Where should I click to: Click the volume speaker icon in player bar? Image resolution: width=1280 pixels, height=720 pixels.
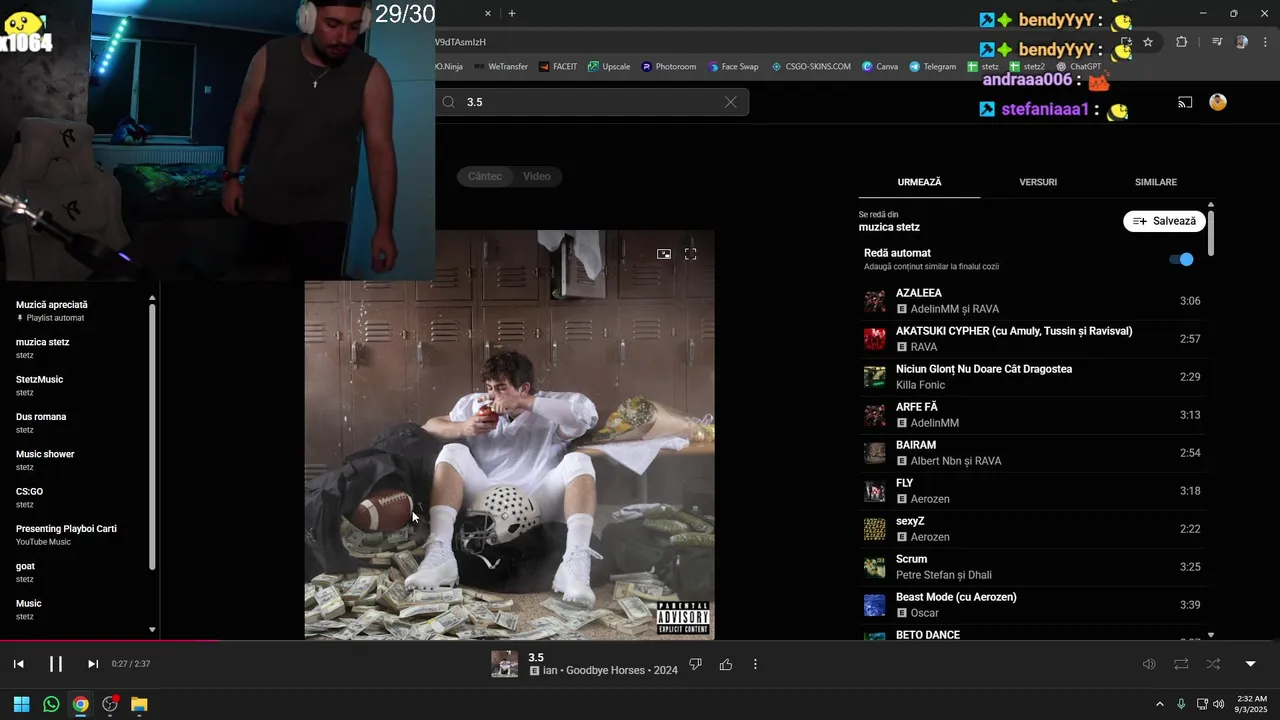pyautogui.click(x=1149, y=664)
